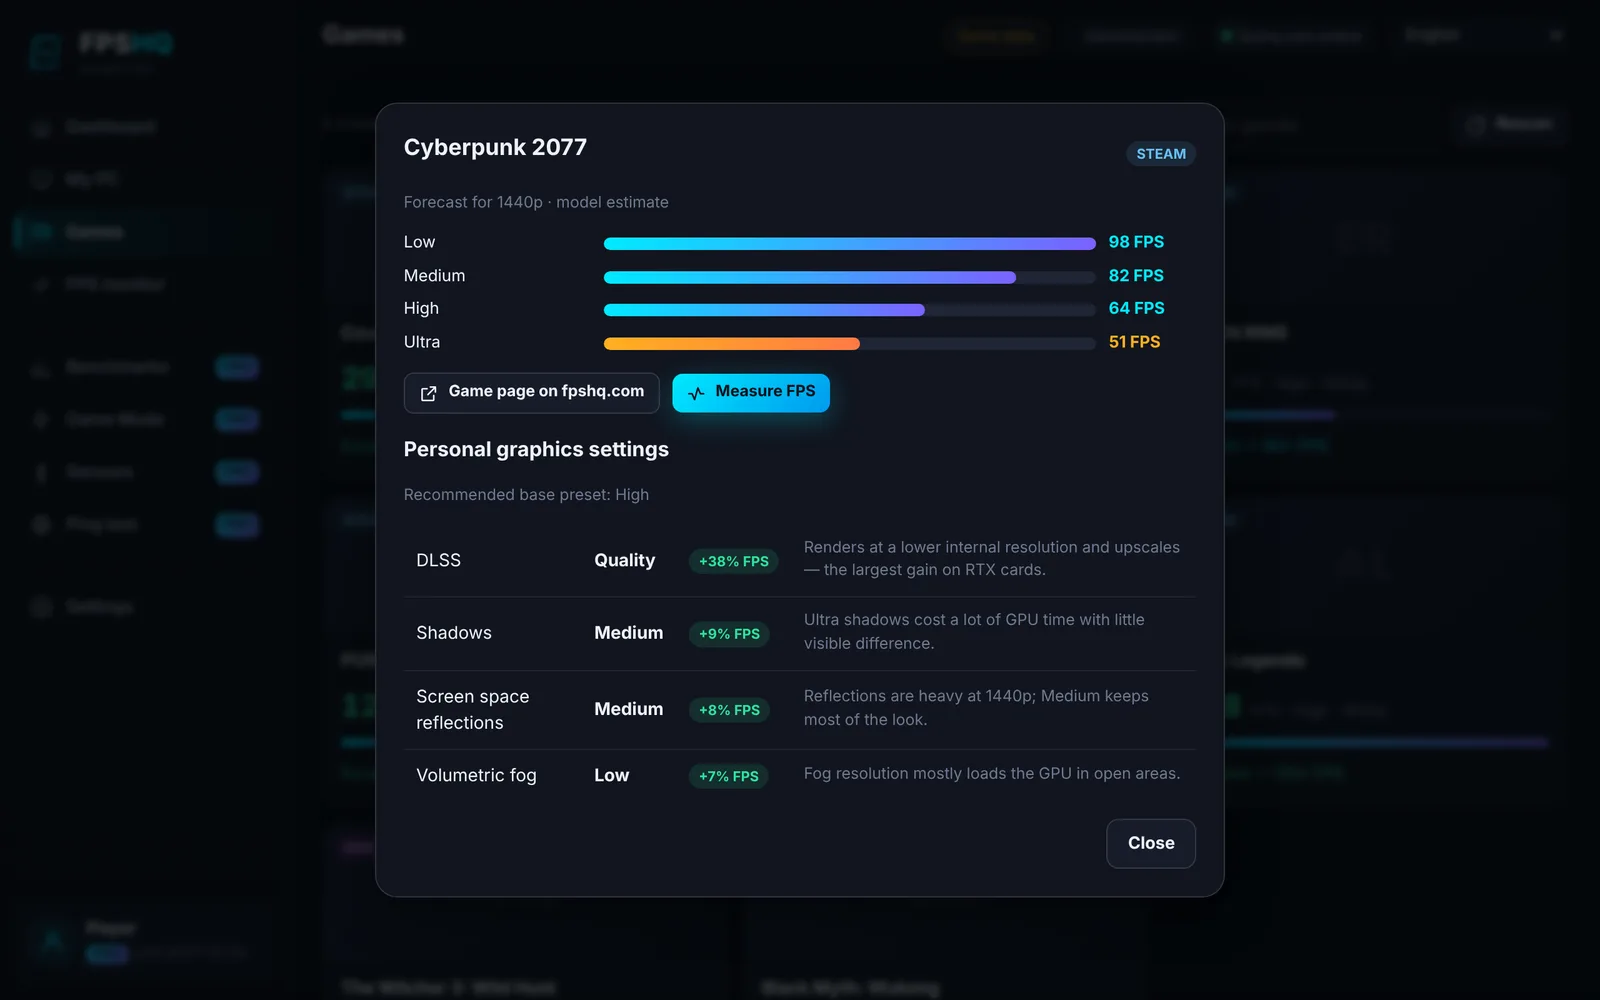The image size is (1600, 1000).
Task: Click the +7% FPS badge
Action: pyautogui.click(x=728, y=776)
